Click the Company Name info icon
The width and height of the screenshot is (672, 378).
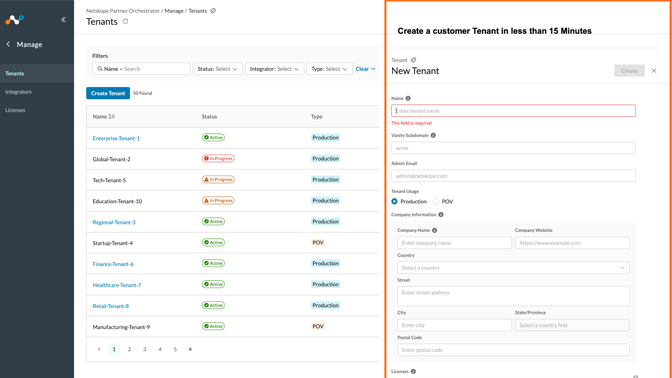pyautogui.click(x=435, y=231)
